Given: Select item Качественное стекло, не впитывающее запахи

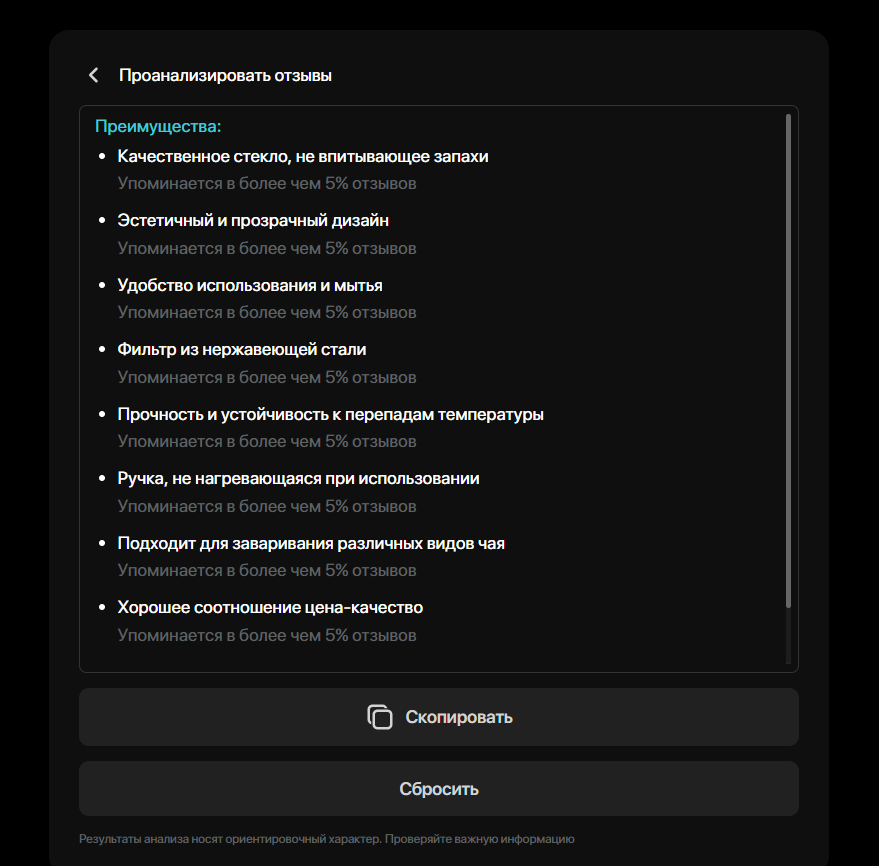Looking at the screenshot, I should (x=303, y=156).
